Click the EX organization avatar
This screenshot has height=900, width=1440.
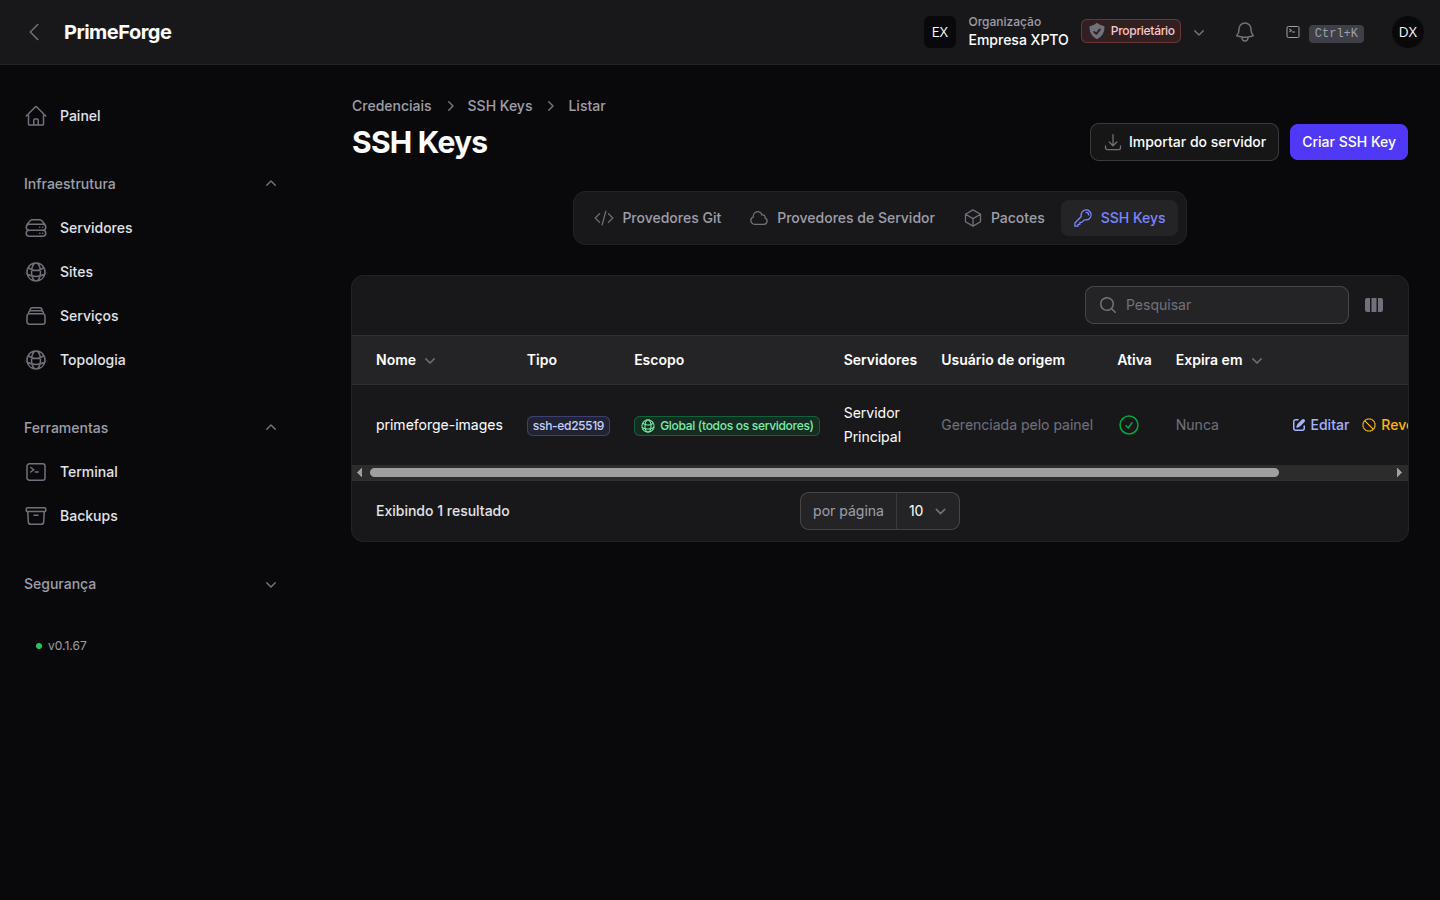point(940,32)
